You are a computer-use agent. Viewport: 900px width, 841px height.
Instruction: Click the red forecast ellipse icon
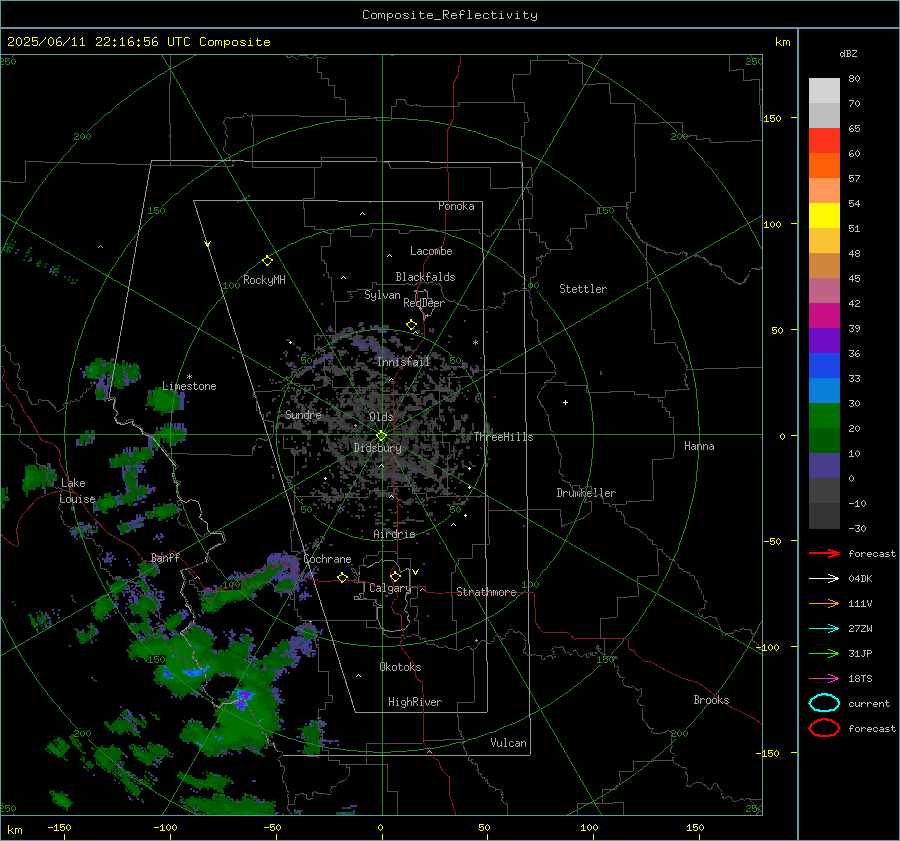click(x=824, y=728)
